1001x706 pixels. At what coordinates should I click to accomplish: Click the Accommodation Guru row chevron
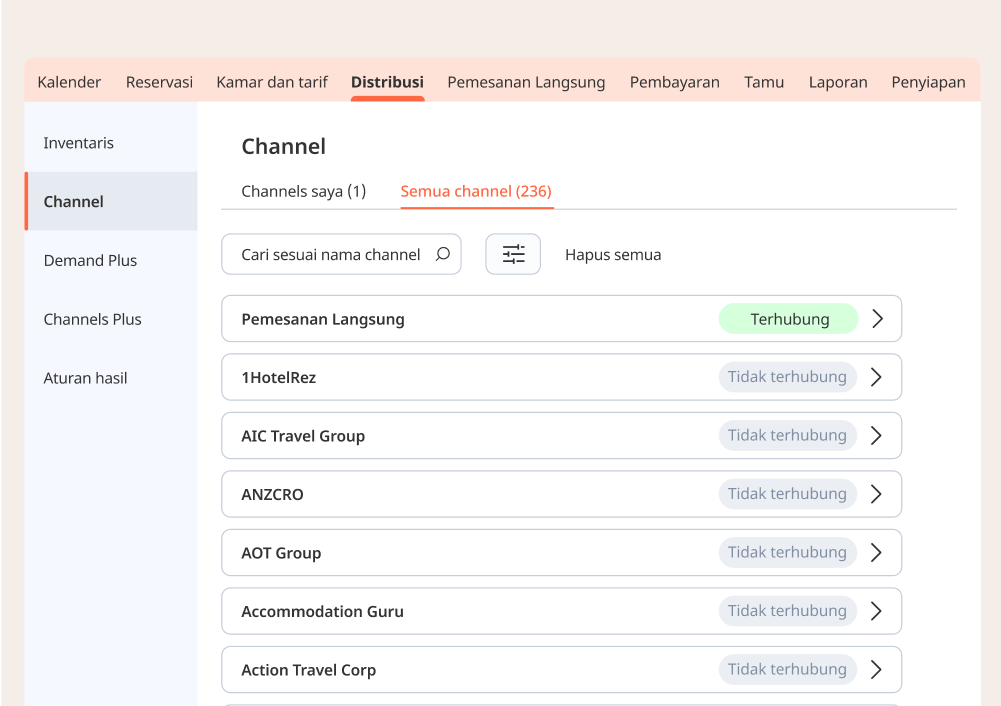pyautogui.click(x=877, y=611)
